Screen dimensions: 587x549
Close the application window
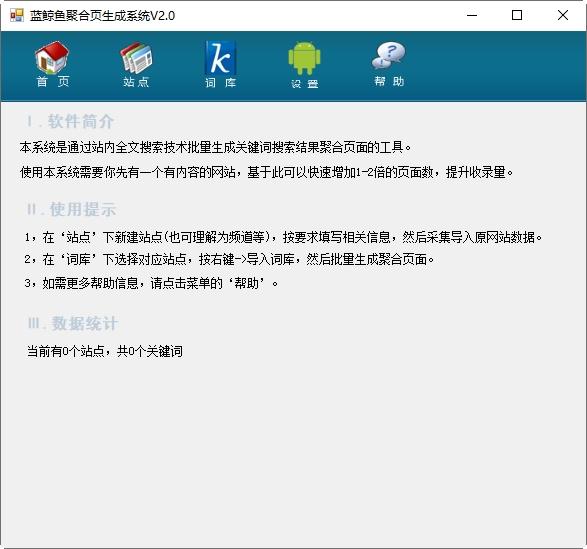pyautogui.click(x=563, y=15)
